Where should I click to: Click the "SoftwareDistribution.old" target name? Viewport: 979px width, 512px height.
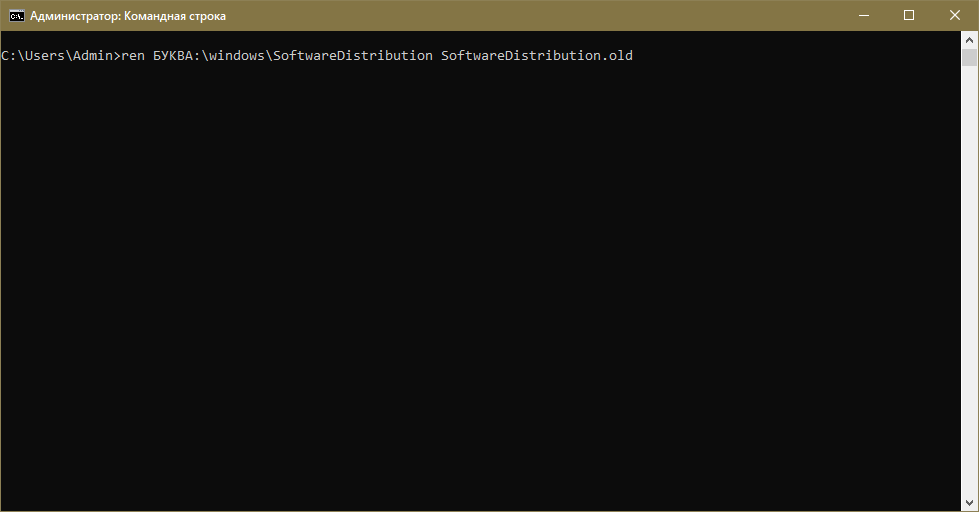point(537,56)
